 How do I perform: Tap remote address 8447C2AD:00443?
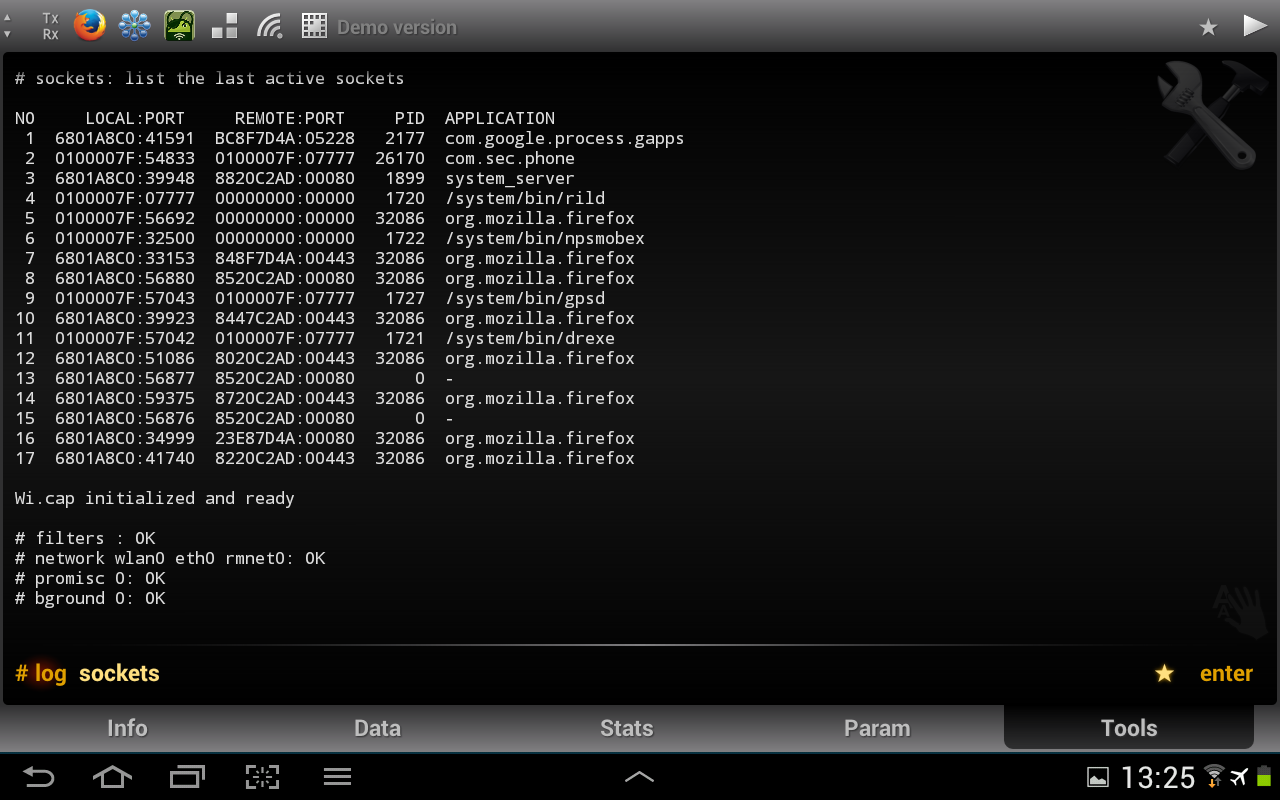click(x=285, y=318)
